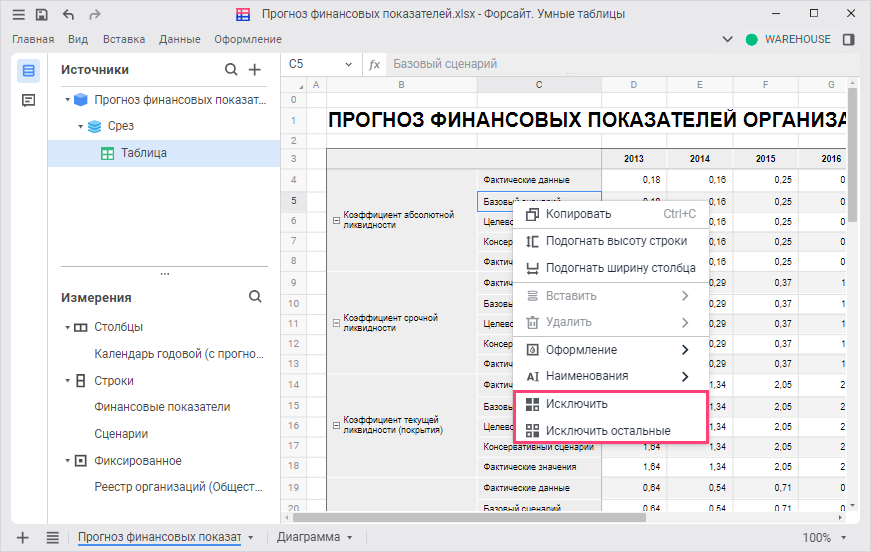Click the Копировать context menu entry
This screenshot has height=552, width=871.
pyautogui.click(x=610, y=214)
